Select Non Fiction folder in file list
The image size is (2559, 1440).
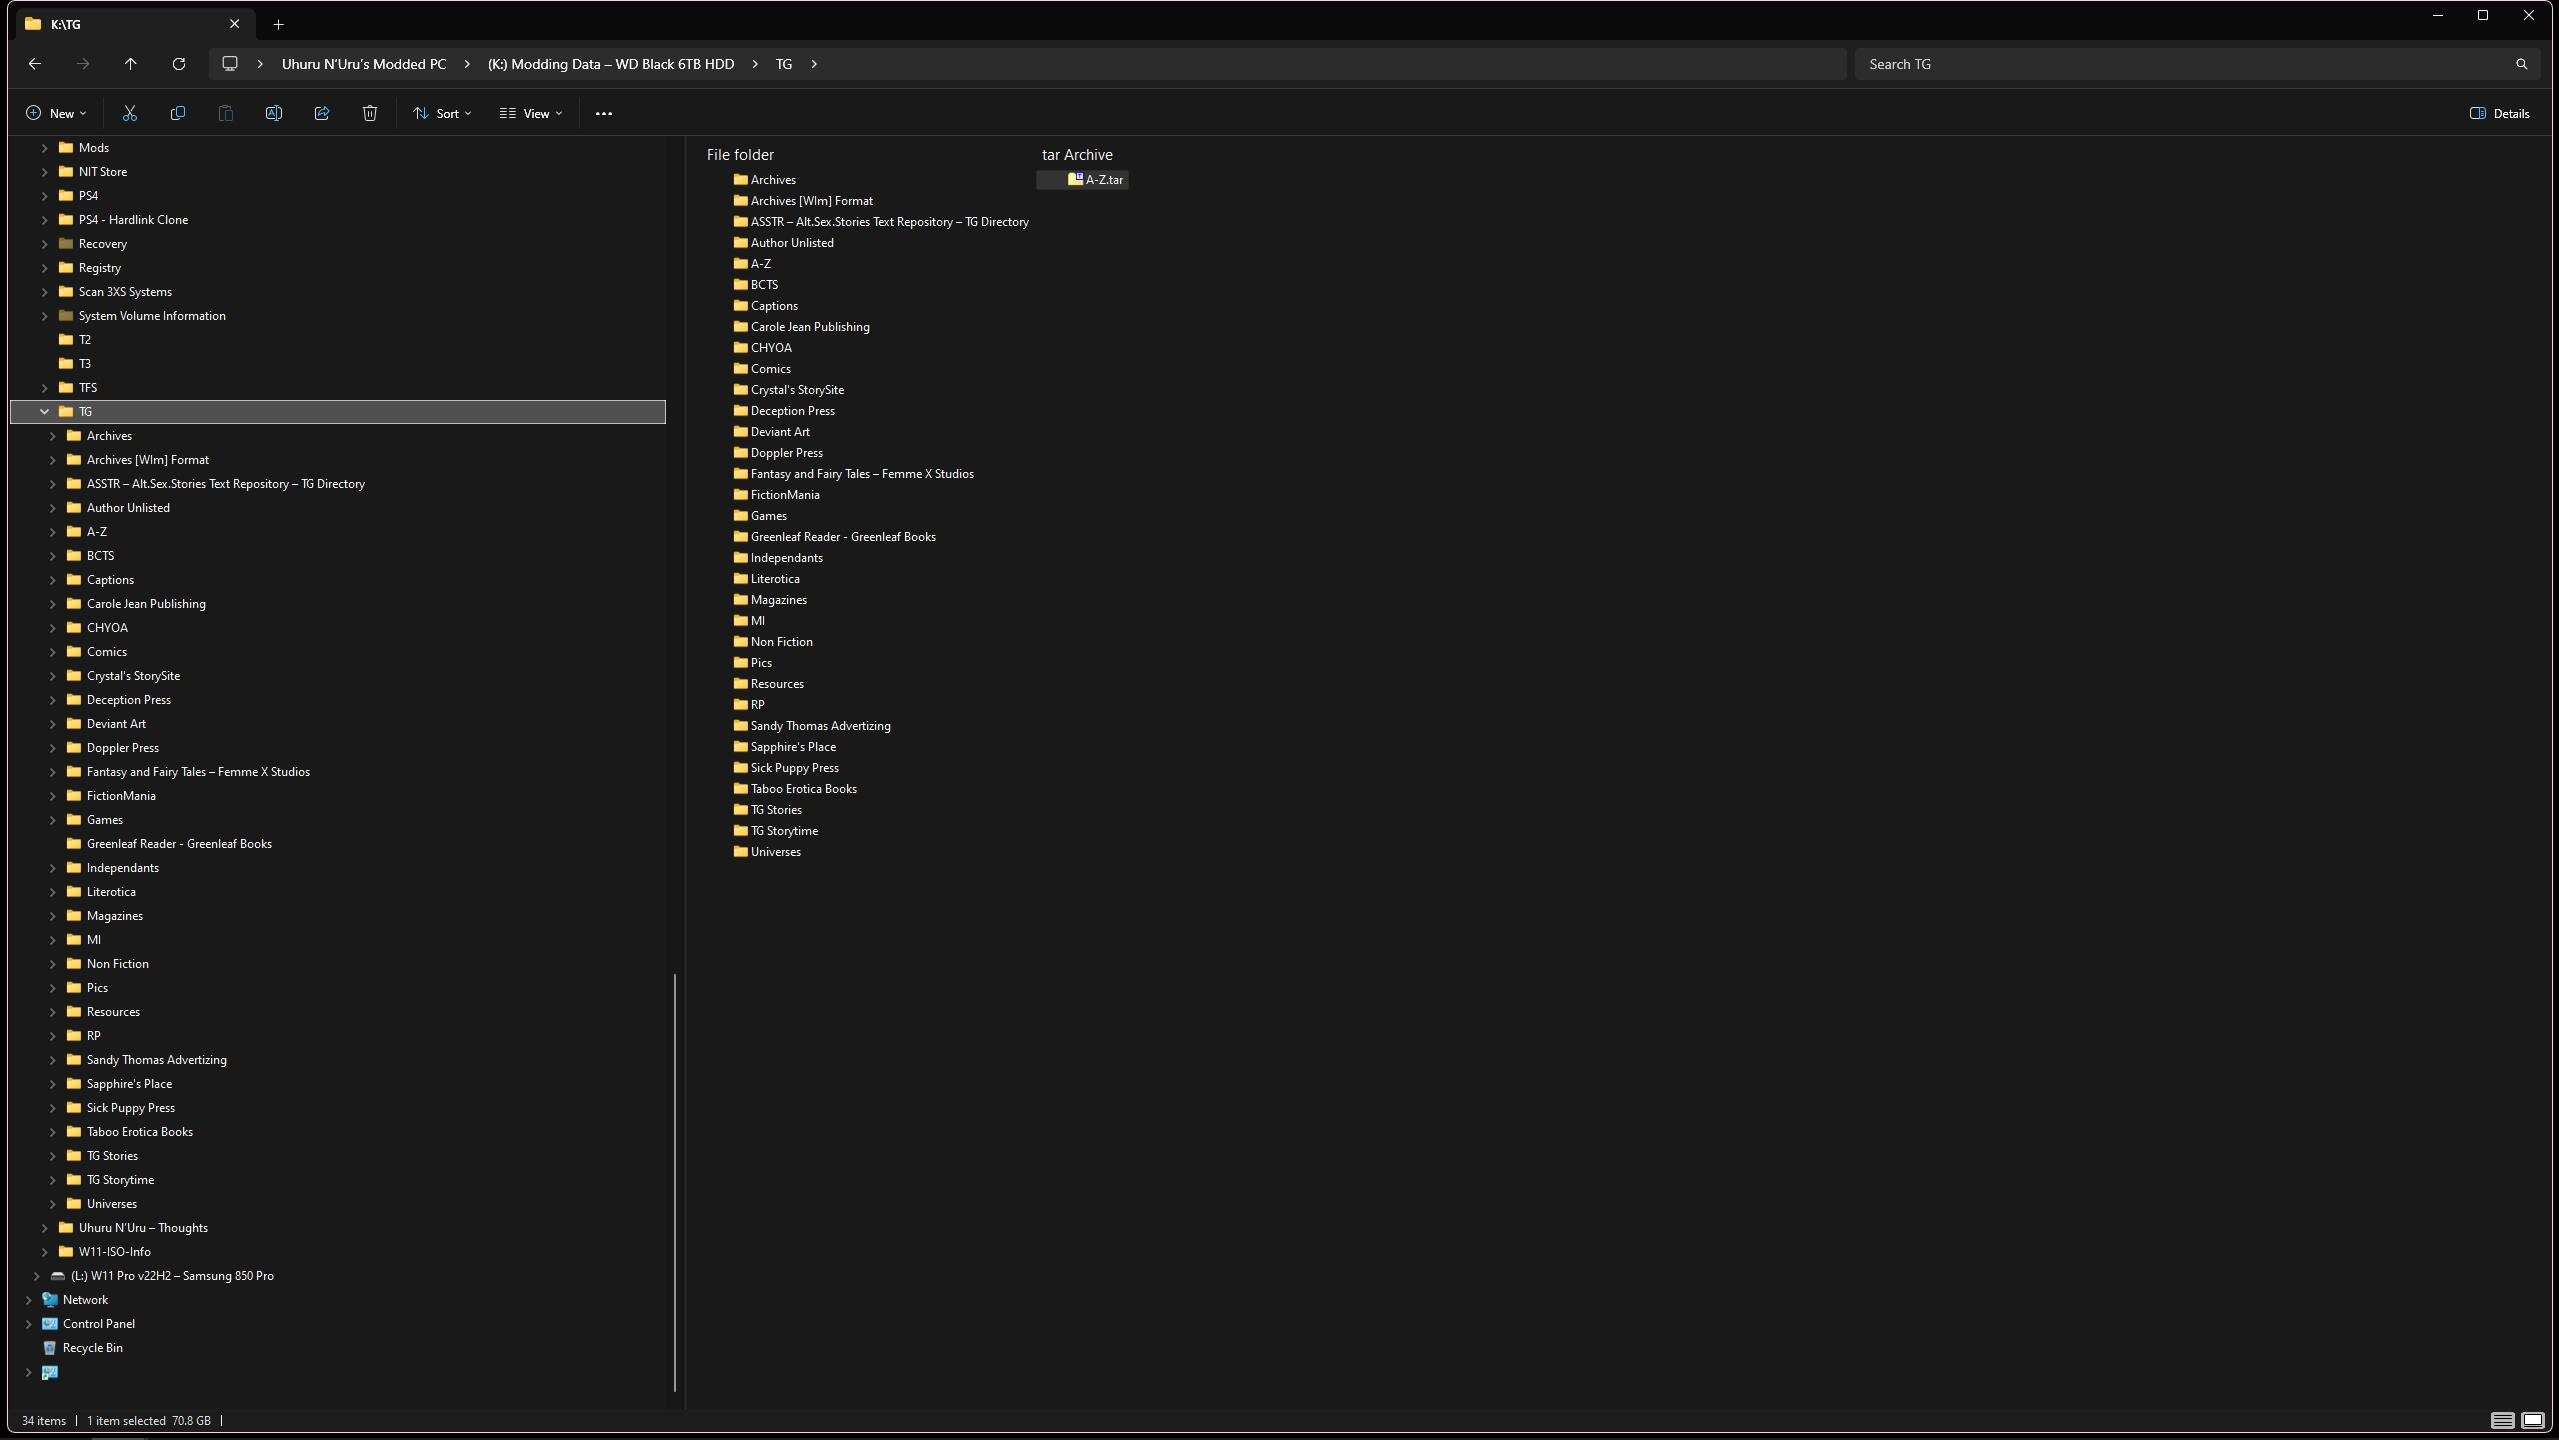coord(781,642)
